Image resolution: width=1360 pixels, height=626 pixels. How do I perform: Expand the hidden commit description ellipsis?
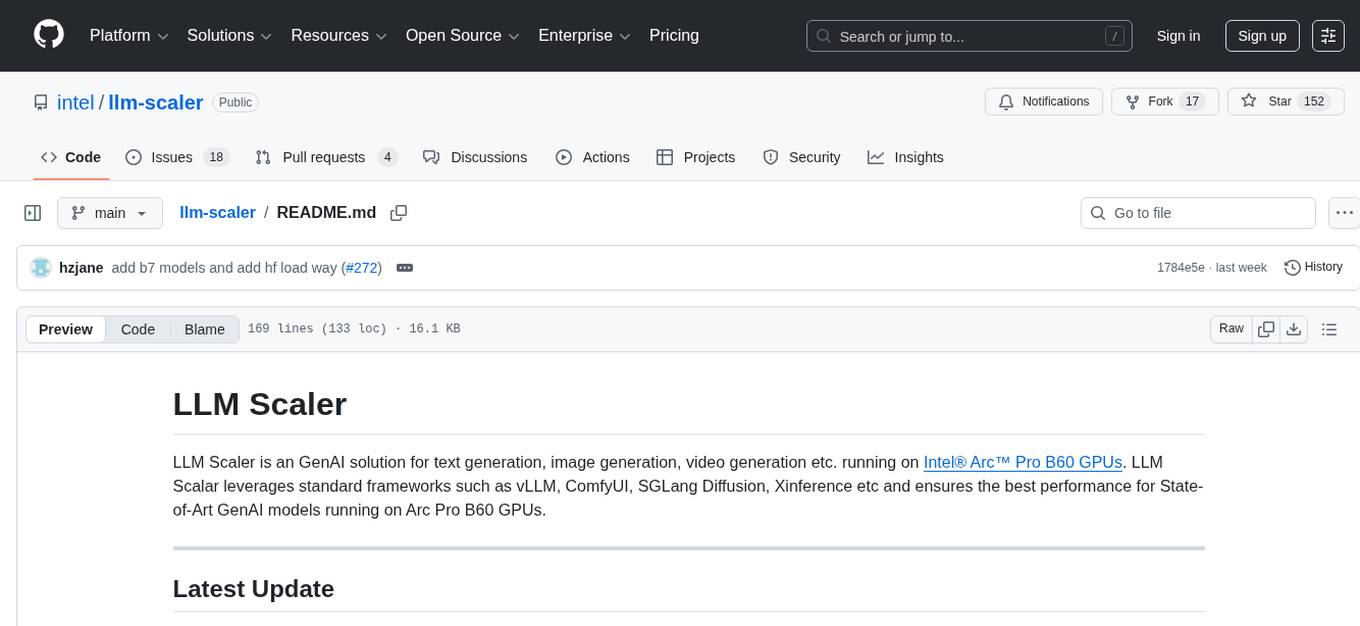click(x=404, y=267)
